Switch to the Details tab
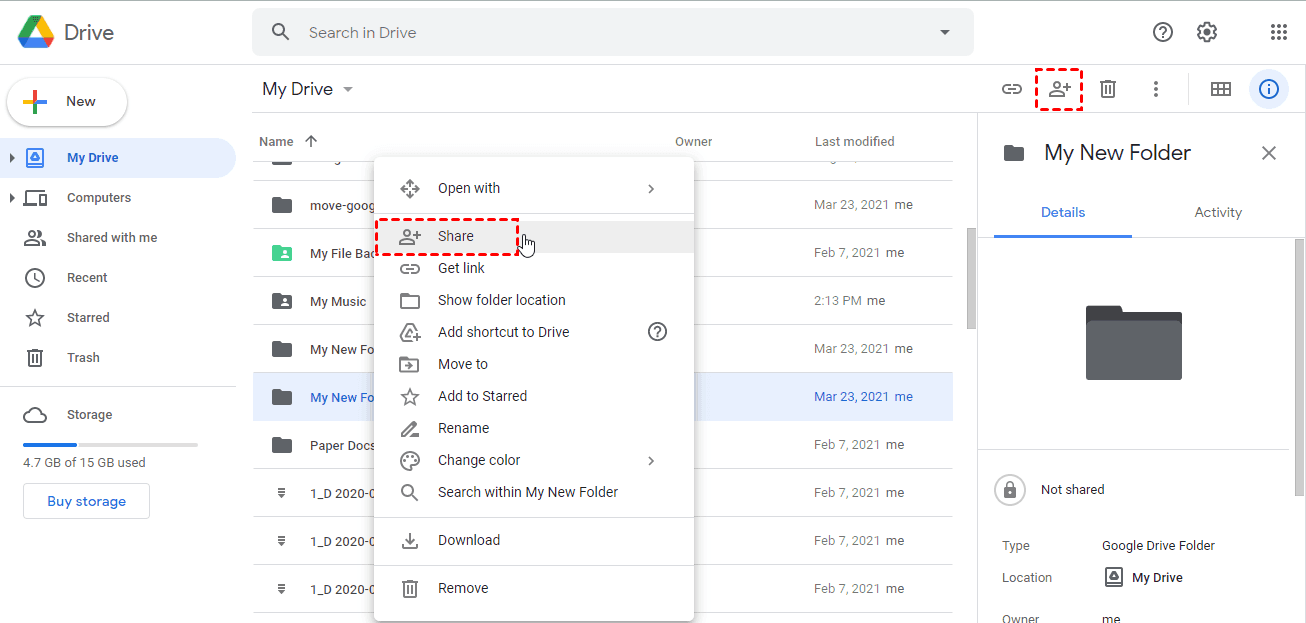1306x623 pixels. tap(1063, 213)
